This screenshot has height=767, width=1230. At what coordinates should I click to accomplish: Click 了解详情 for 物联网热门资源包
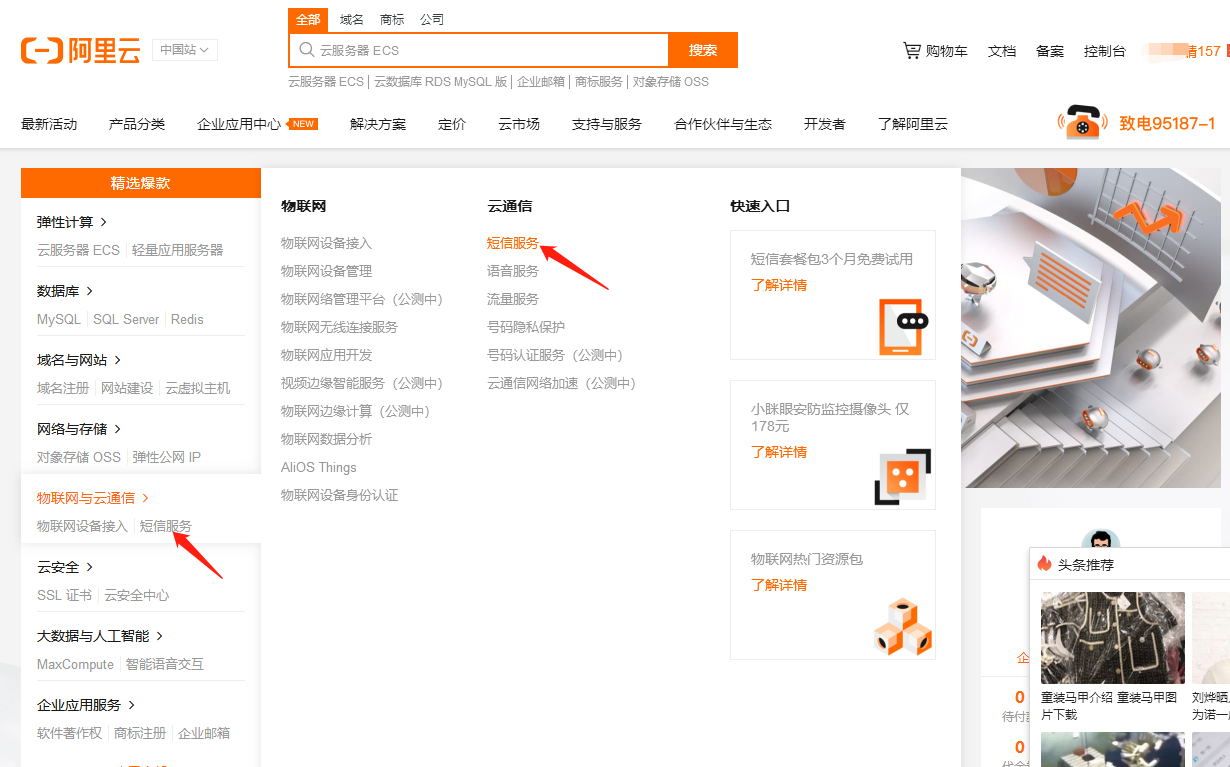pyautogui.click(x=779, y=585)
